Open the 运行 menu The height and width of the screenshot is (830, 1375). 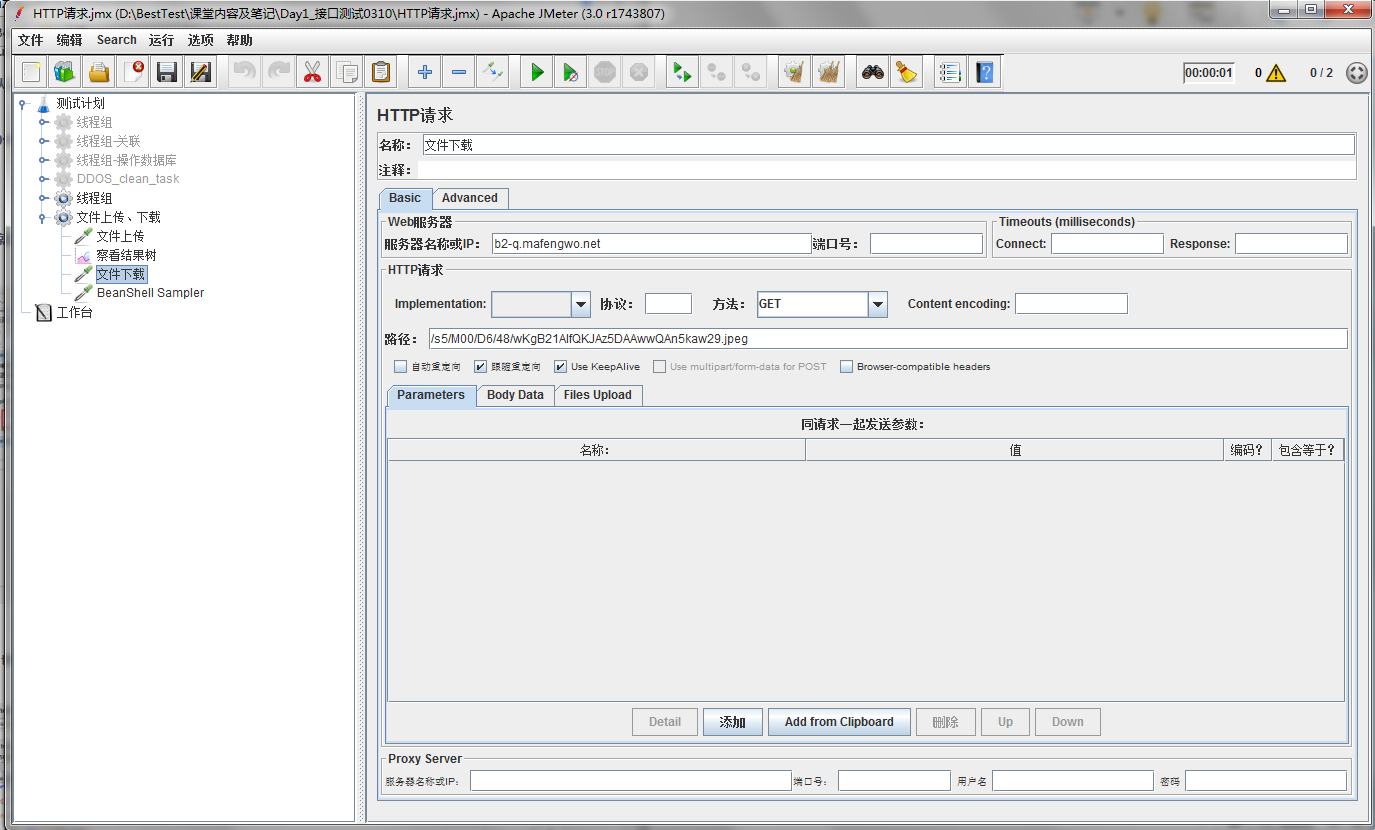point(161,40)
